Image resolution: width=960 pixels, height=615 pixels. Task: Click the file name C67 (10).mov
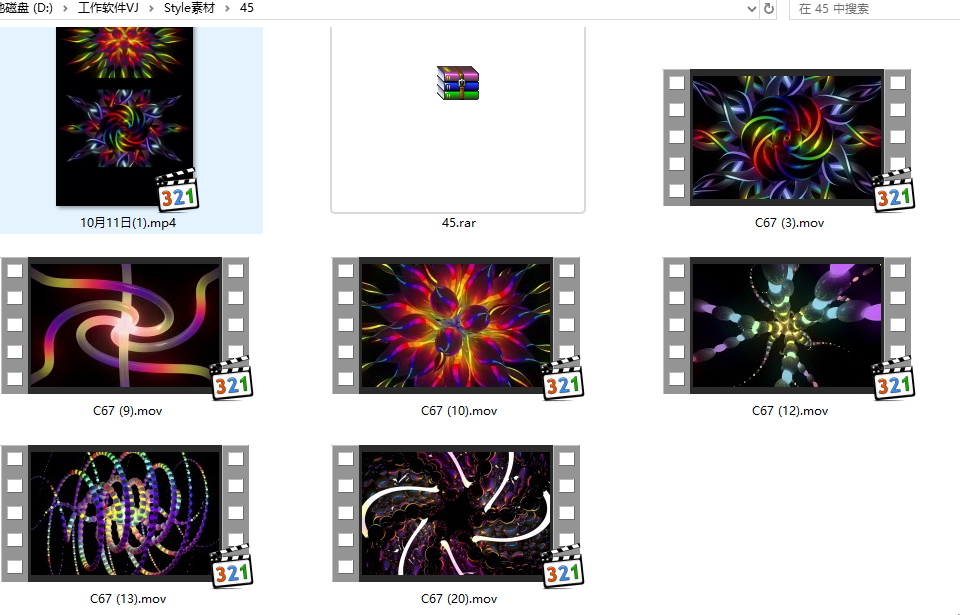coord(459,411)
